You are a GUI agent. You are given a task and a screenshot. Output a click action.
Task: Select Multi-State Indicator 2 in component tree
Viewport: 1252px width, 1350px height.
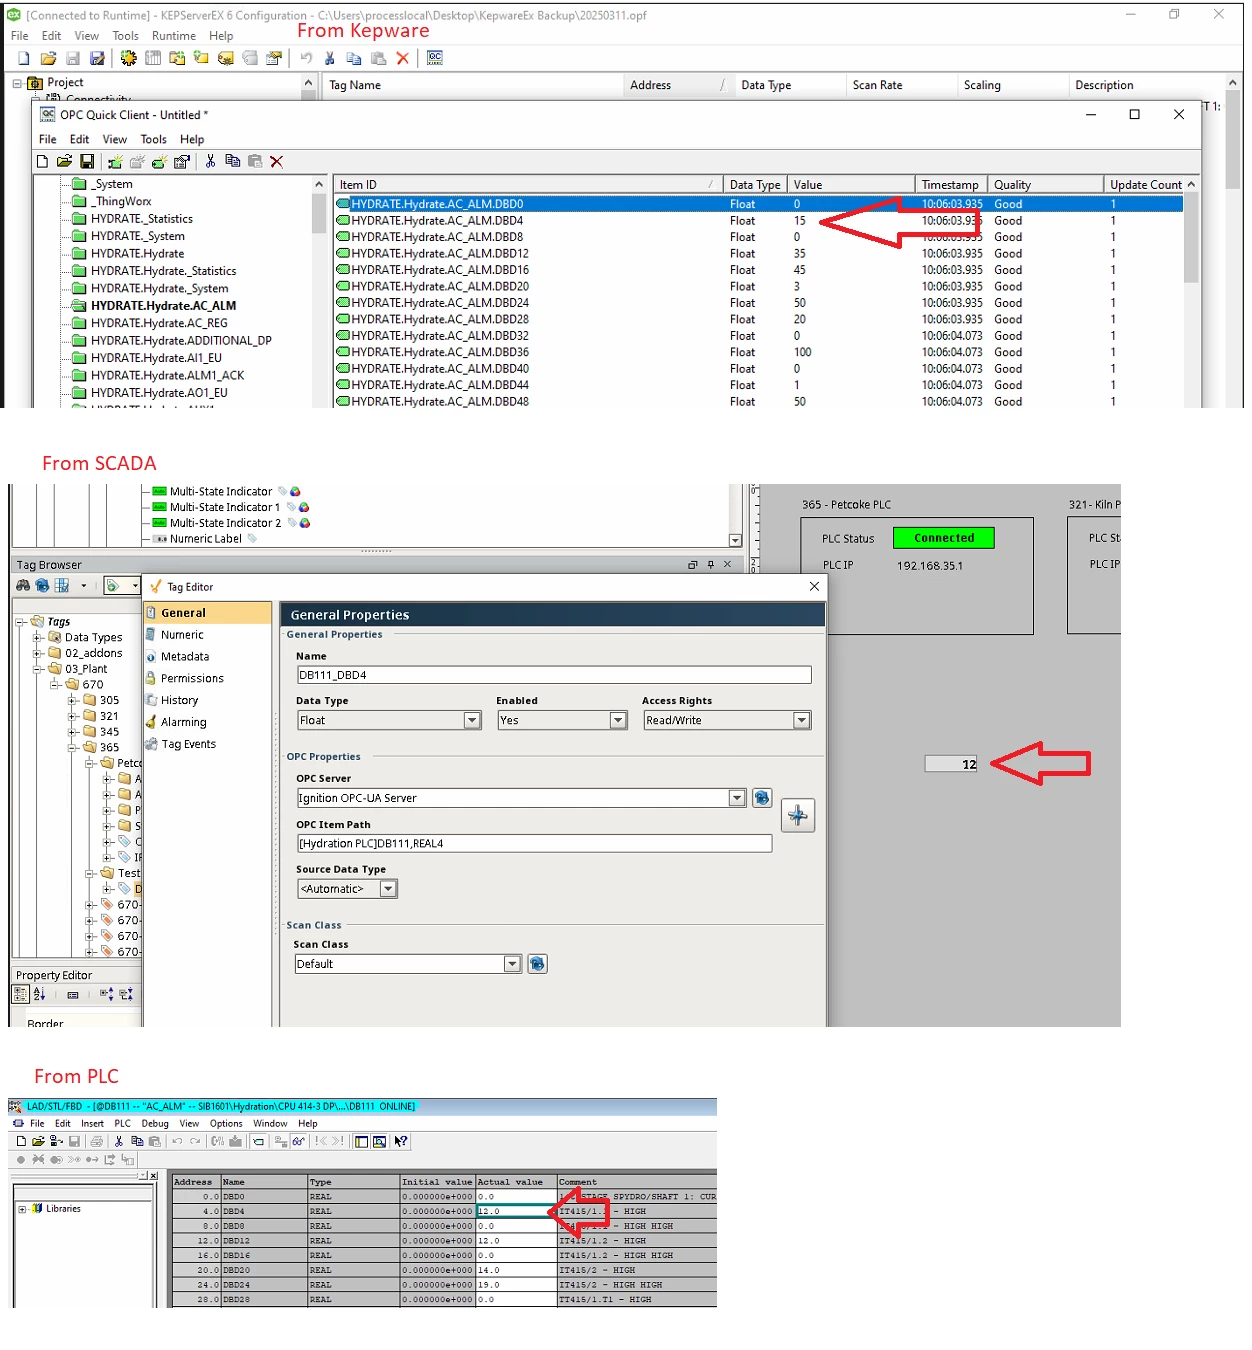pyautogui.click(x=225, y=523)
